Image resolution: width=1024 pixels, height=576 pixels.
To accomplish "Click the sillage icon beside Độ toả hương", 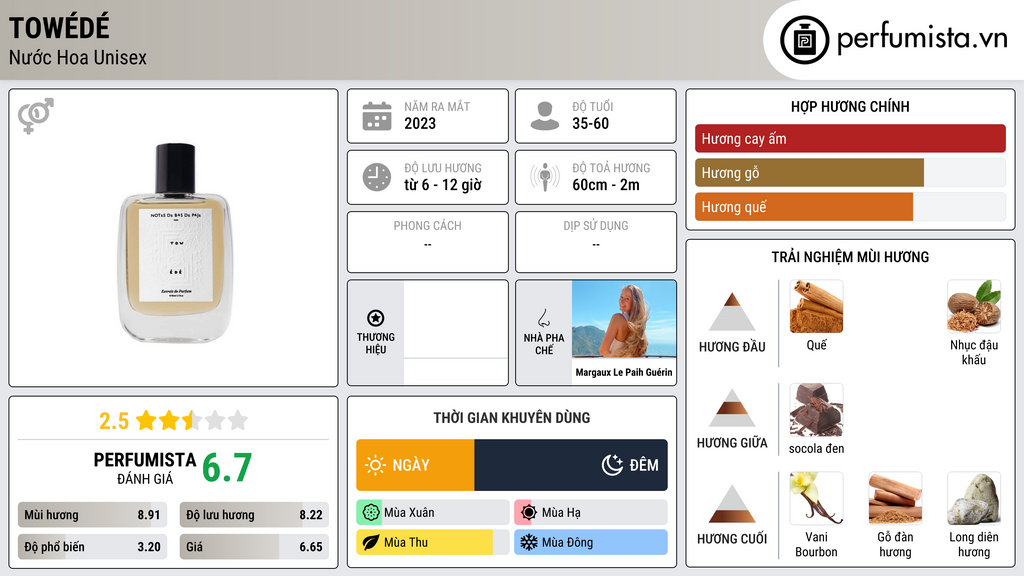I will coord(545,177).
